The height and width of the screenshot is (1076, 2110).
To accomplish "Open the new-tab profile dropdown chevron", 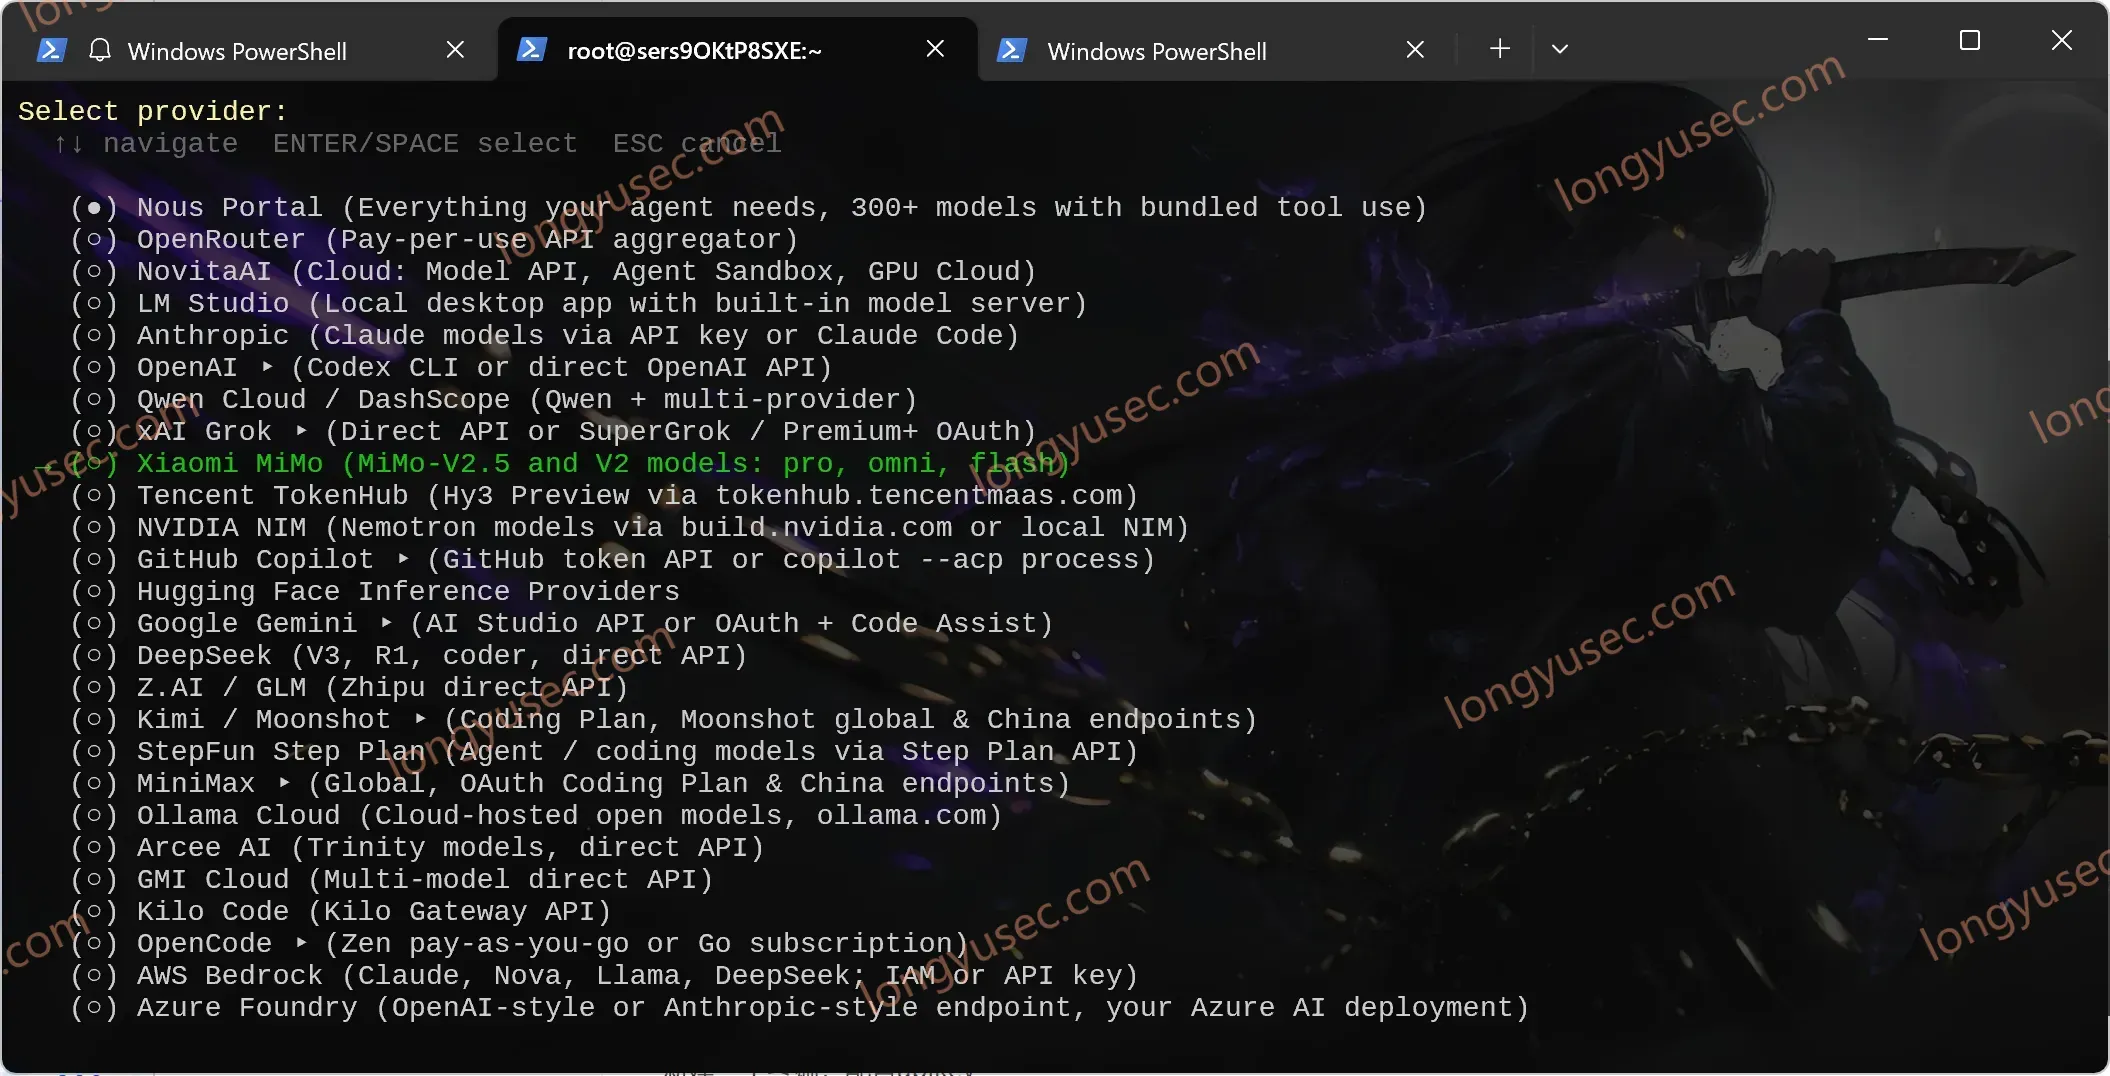I will [x=1560, y=49].
